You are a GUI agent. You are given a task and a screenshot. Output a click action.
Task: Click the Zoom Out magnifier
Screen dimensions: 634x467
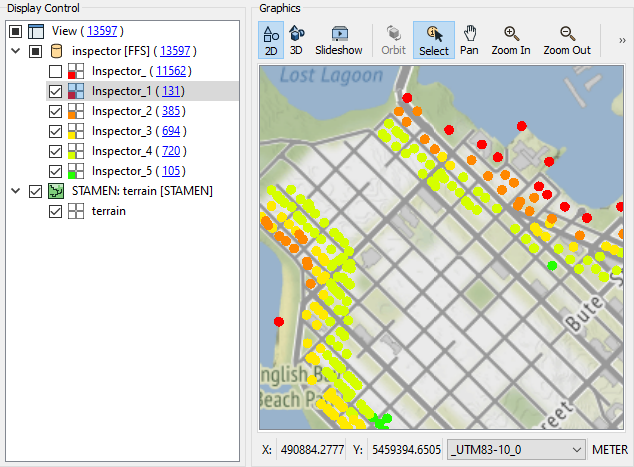tap(567, 40)
